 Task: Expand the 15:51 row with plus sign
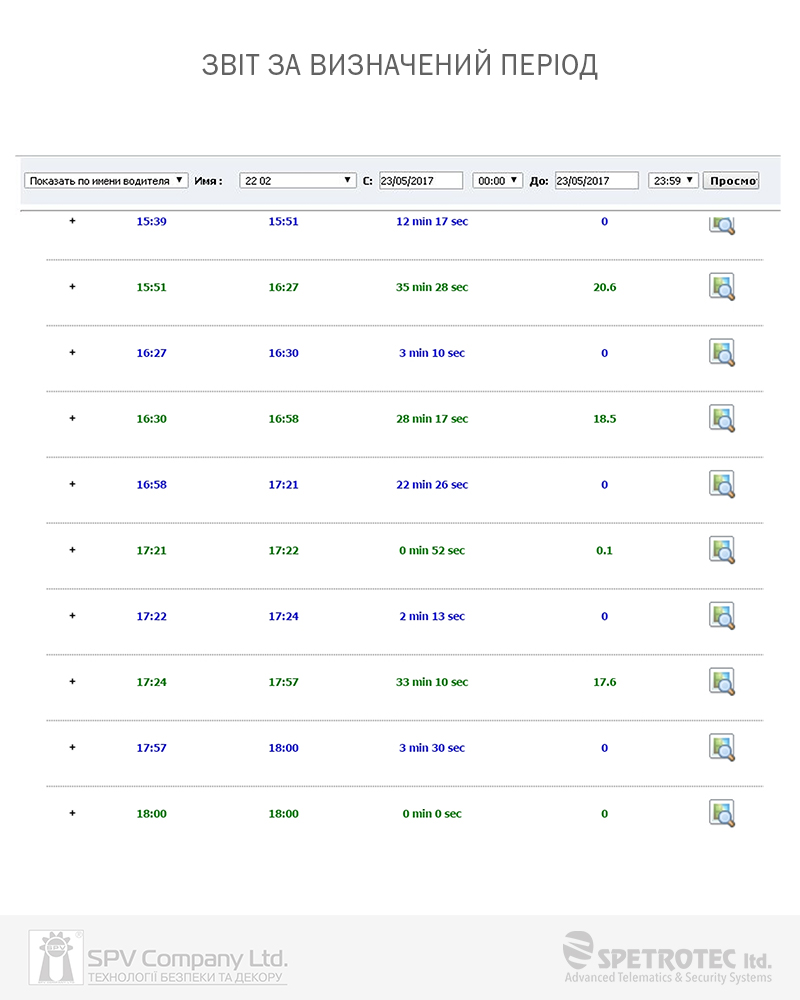tap(72, 287)
